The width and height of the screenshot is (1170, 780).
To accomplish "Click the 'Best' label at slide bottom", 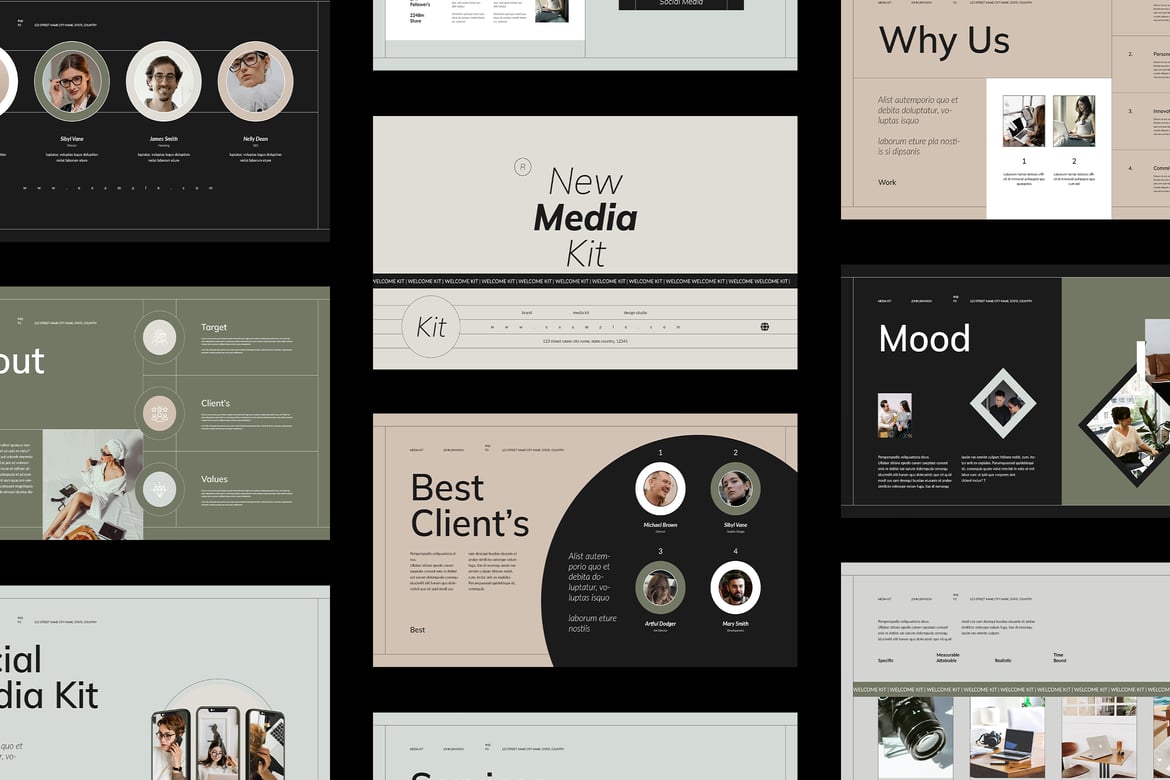I will [x=417, y=630].
